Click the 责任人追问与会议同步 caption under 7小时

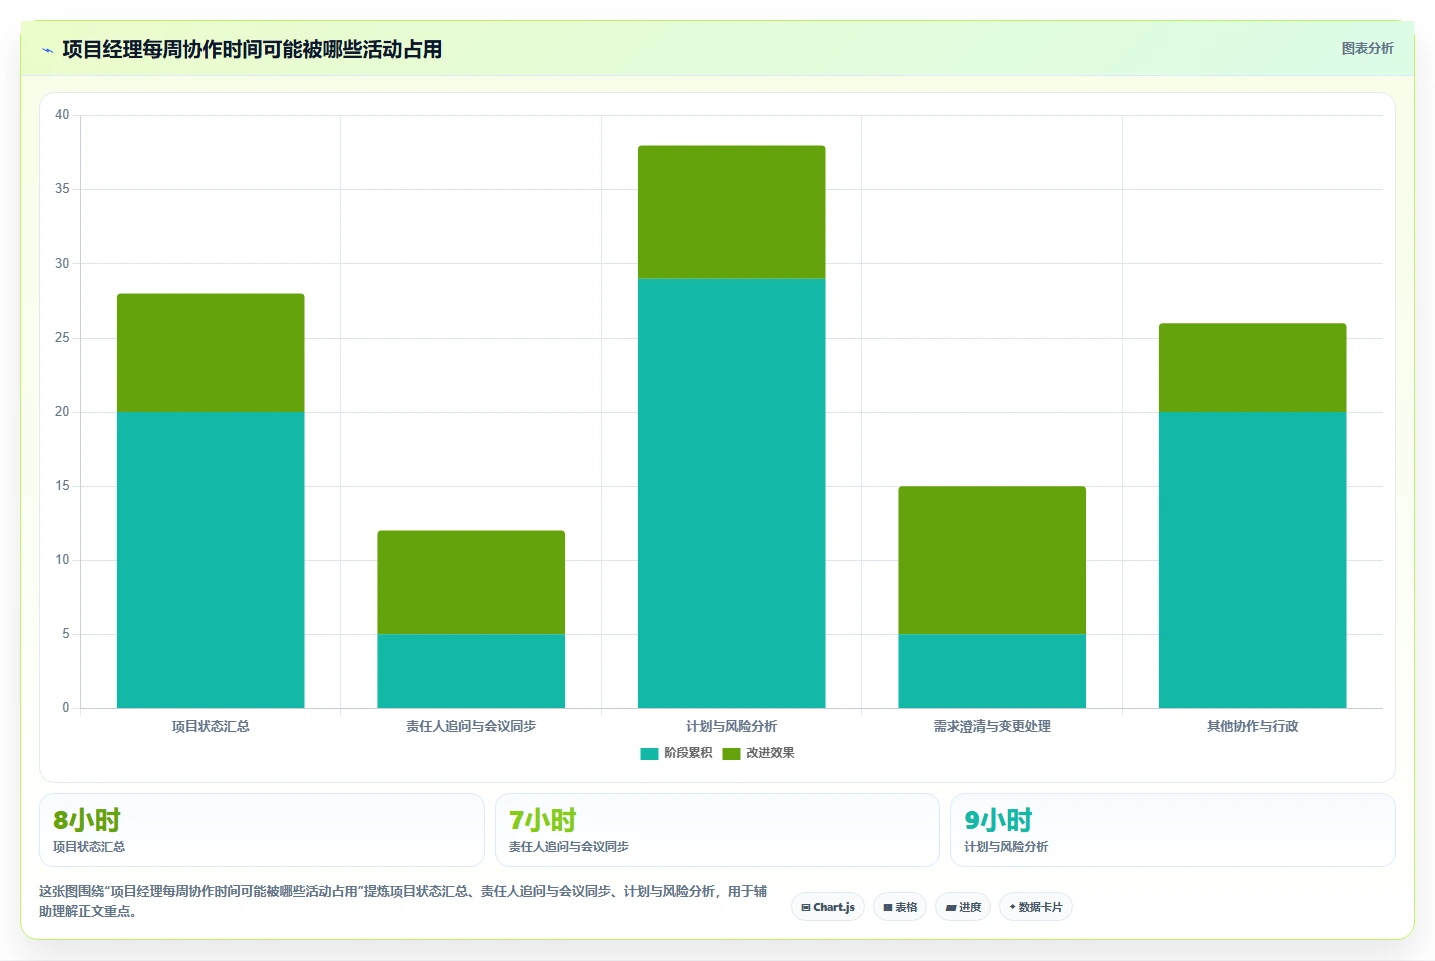pos(569,846)
